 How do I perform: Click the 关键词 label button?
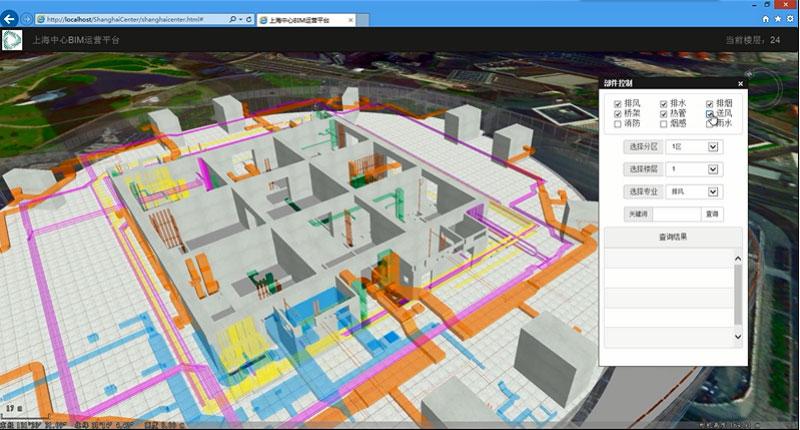point(638,214)
